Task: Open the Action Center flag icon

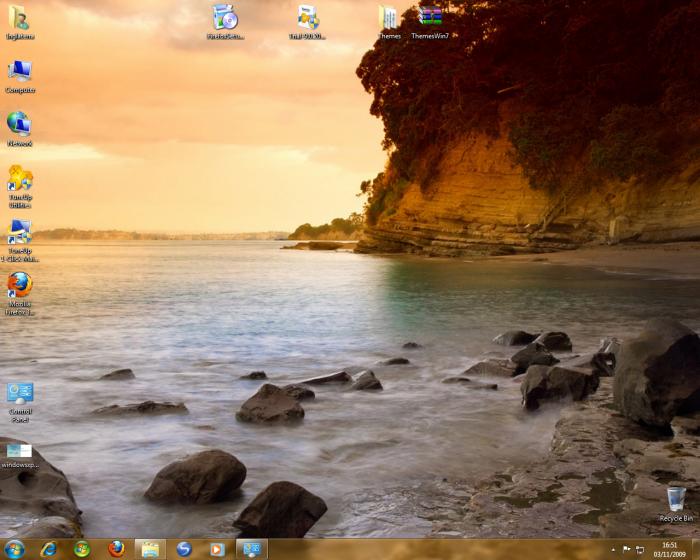Action: point(627,550)
